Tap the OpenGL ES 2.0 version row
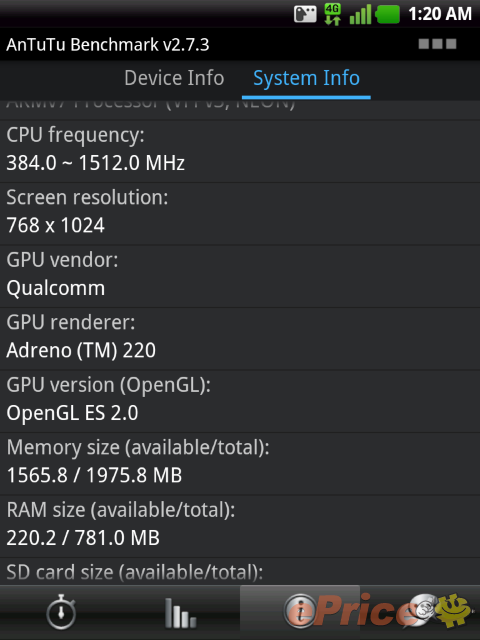 tap(240, 401)
